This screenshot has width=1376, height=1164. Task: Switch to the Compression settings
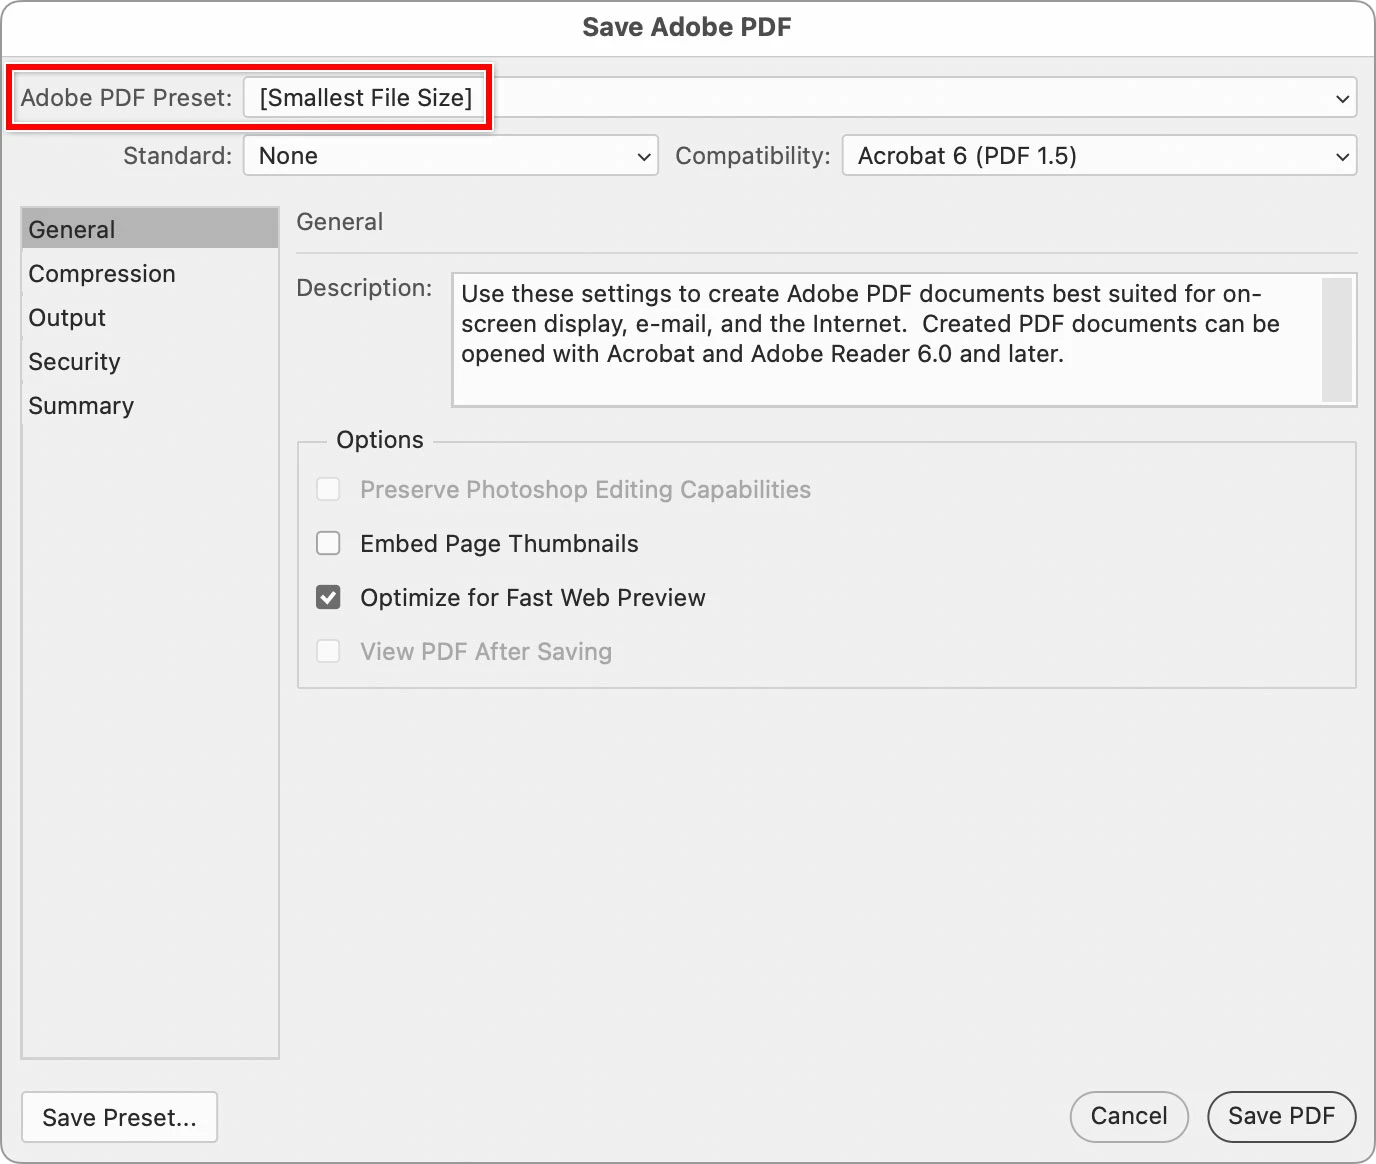click(x=150, y=273)
